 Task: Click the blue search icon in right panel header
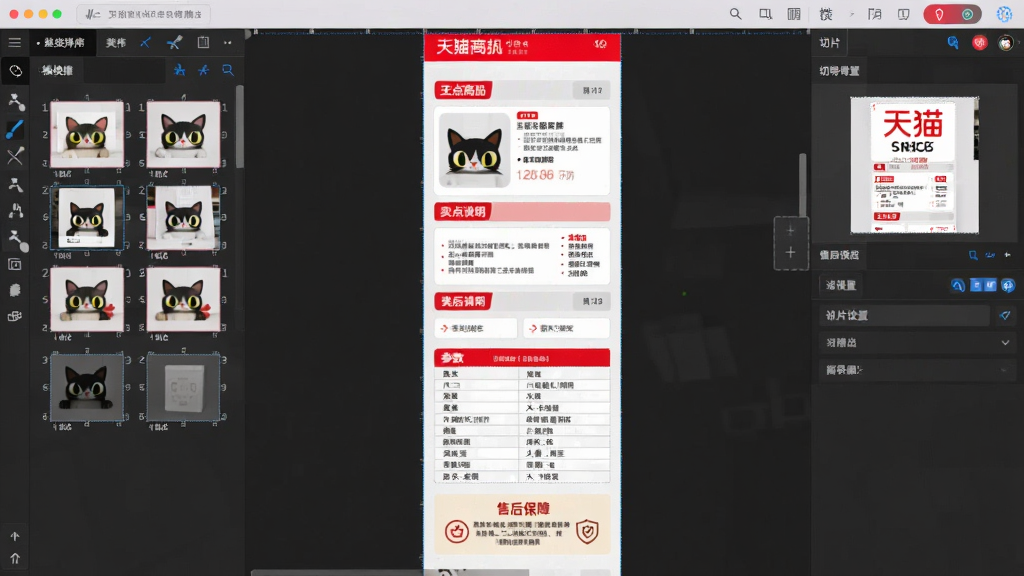953,42
